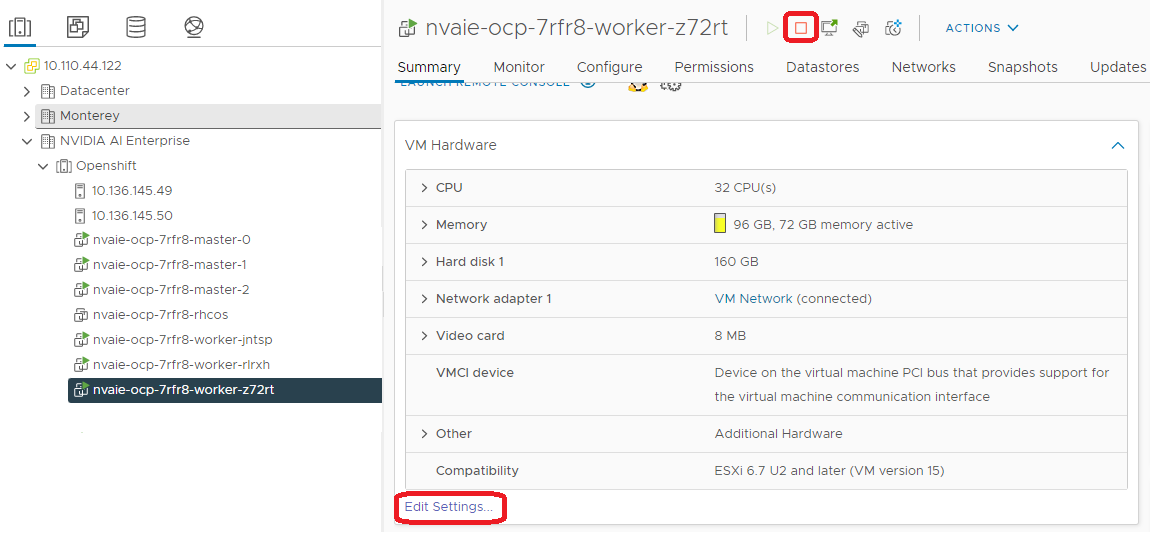Viewport: 1150px width, 541px height.
Task: Click the Power Off stop icon
Action: coord(800,28)
